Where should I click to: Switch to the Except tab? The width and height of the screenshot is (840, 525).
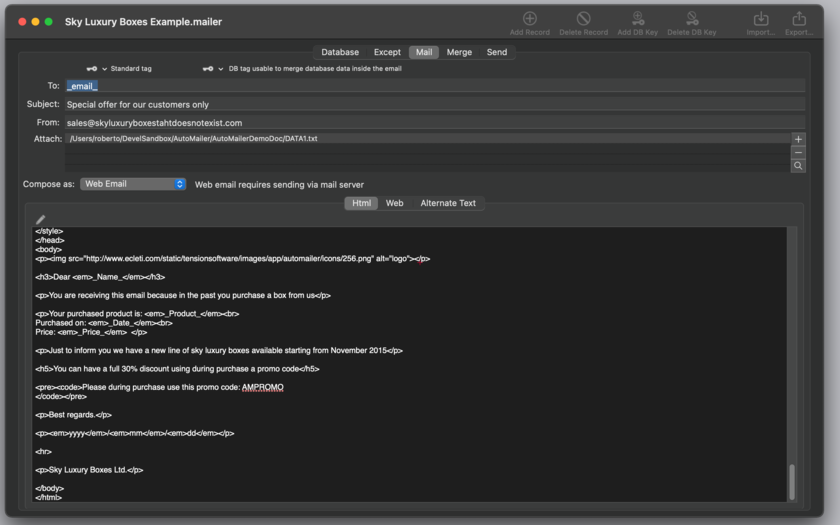[387, 52]
